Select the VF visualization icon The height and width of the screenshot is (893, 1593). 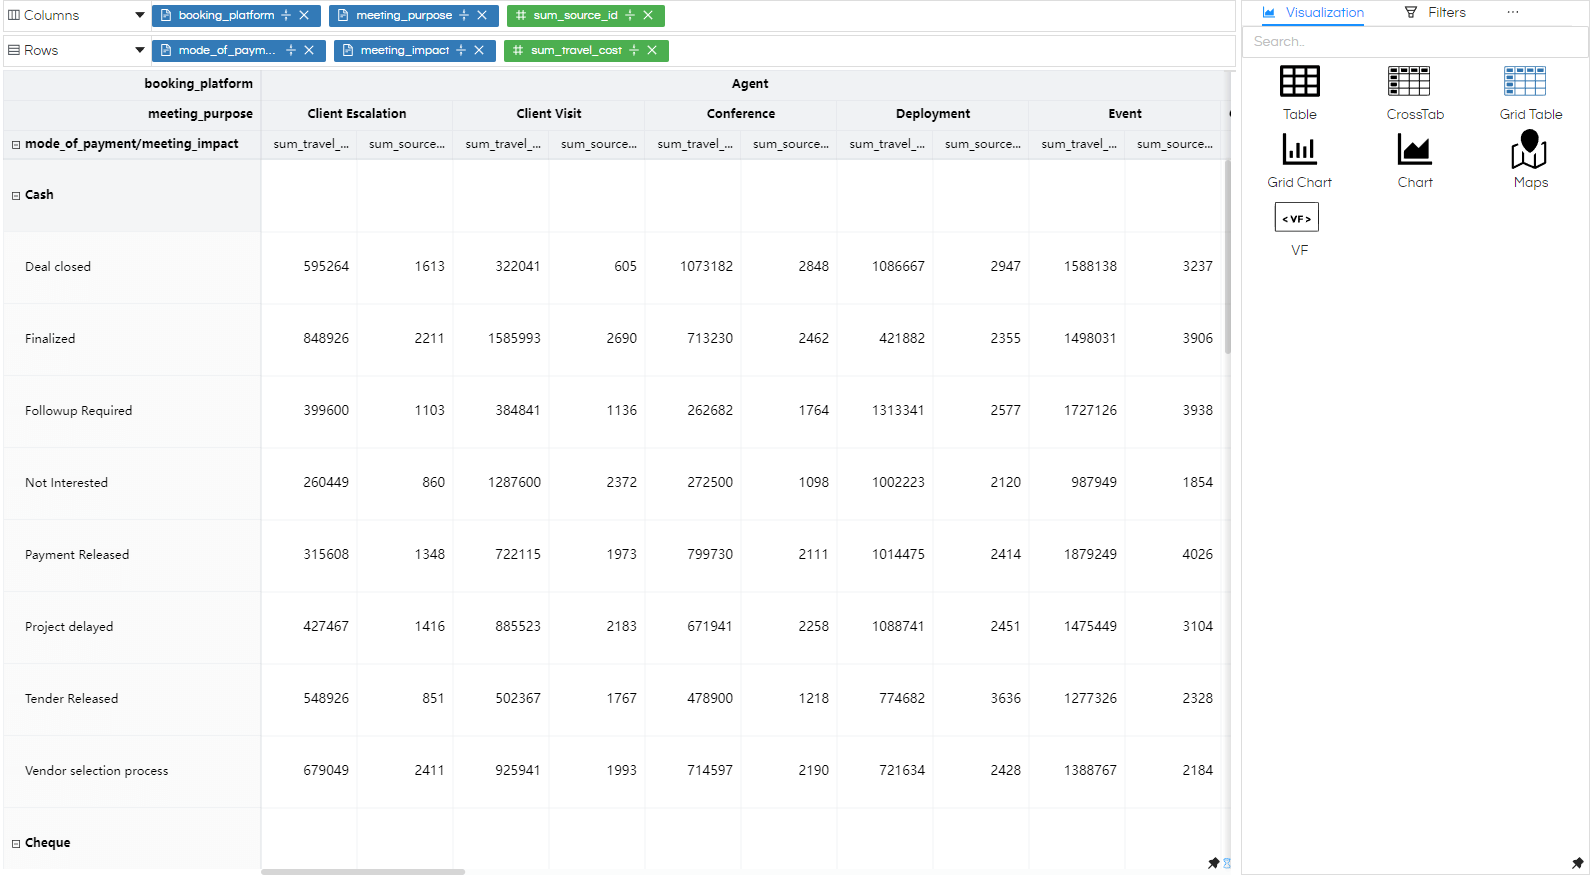[1296, 217]
